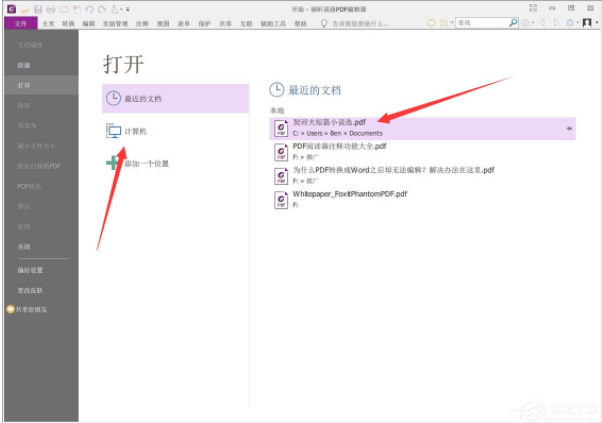602x423 pixels.
Task: Switch to the 表单 ribbon tab
Action: coord(184,24)
